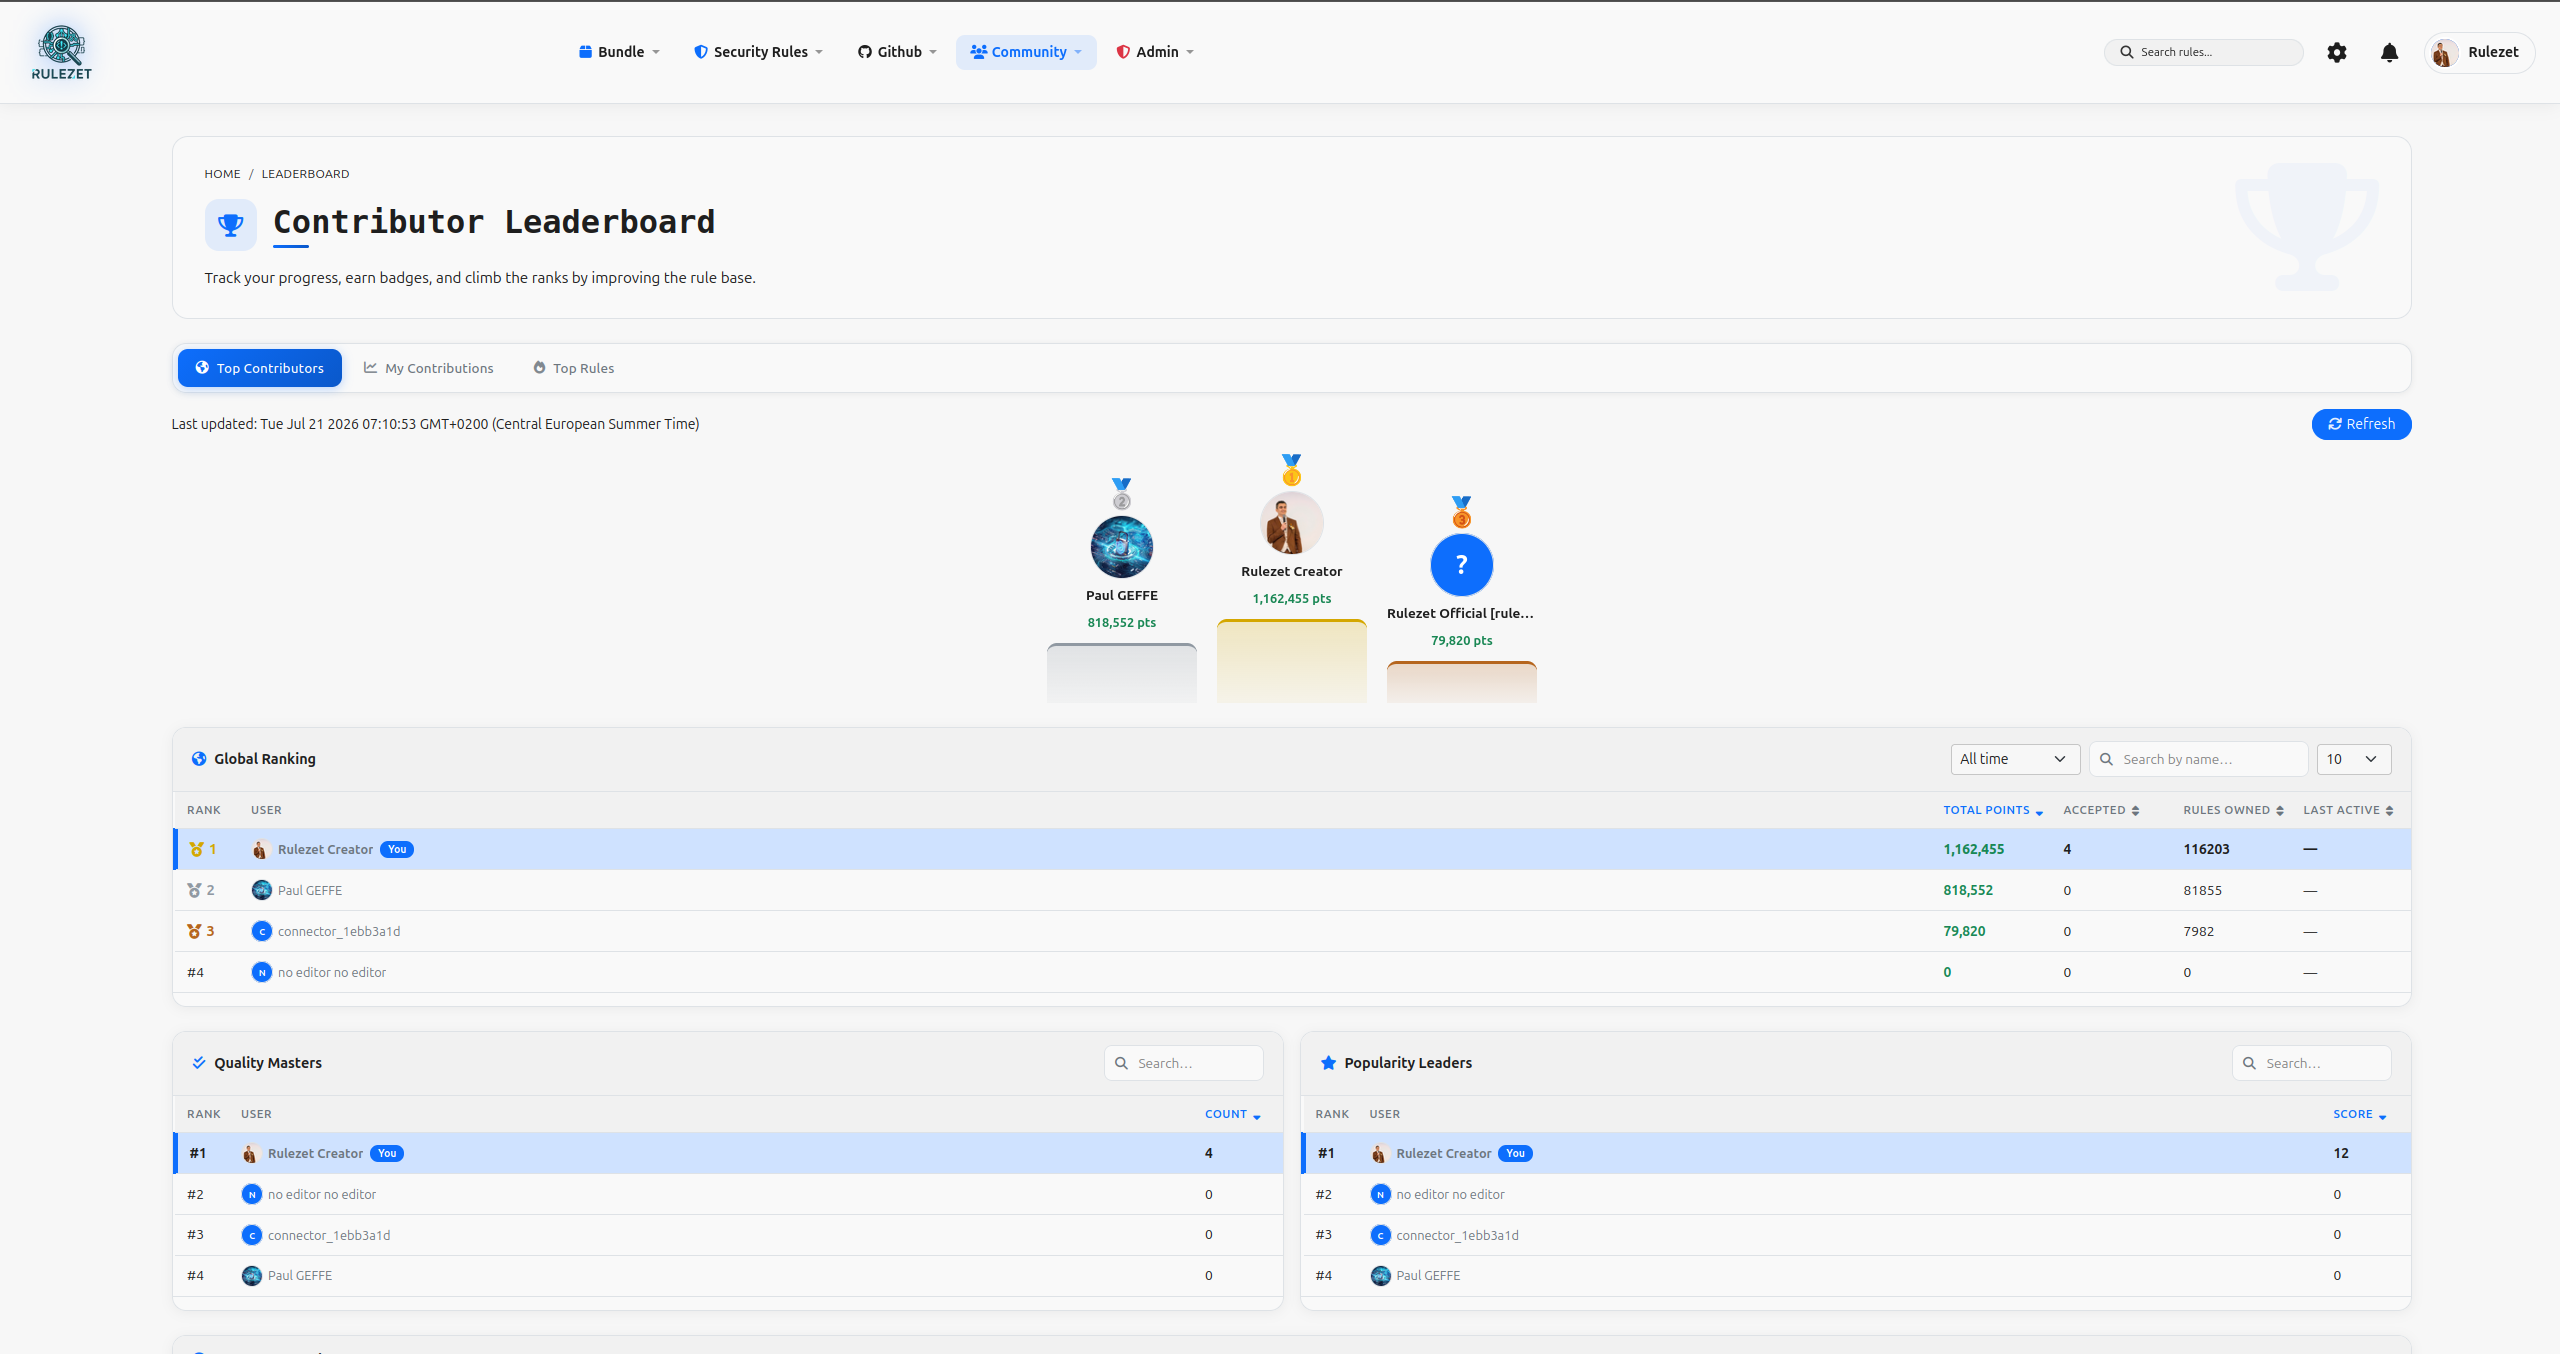2560x1354 pixels.
Task: Click the Rulezet user avatar in header
Action: [x=2444, y=52]
